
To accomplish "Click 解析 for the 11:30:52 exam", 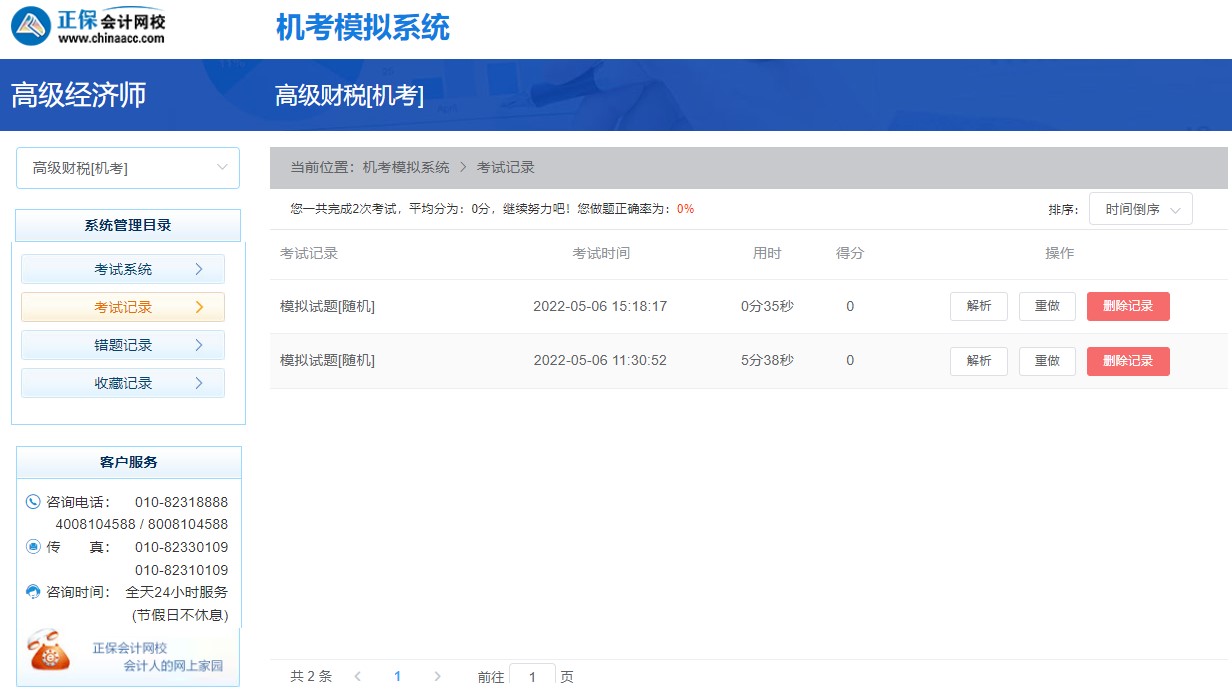I will [978, 361].
